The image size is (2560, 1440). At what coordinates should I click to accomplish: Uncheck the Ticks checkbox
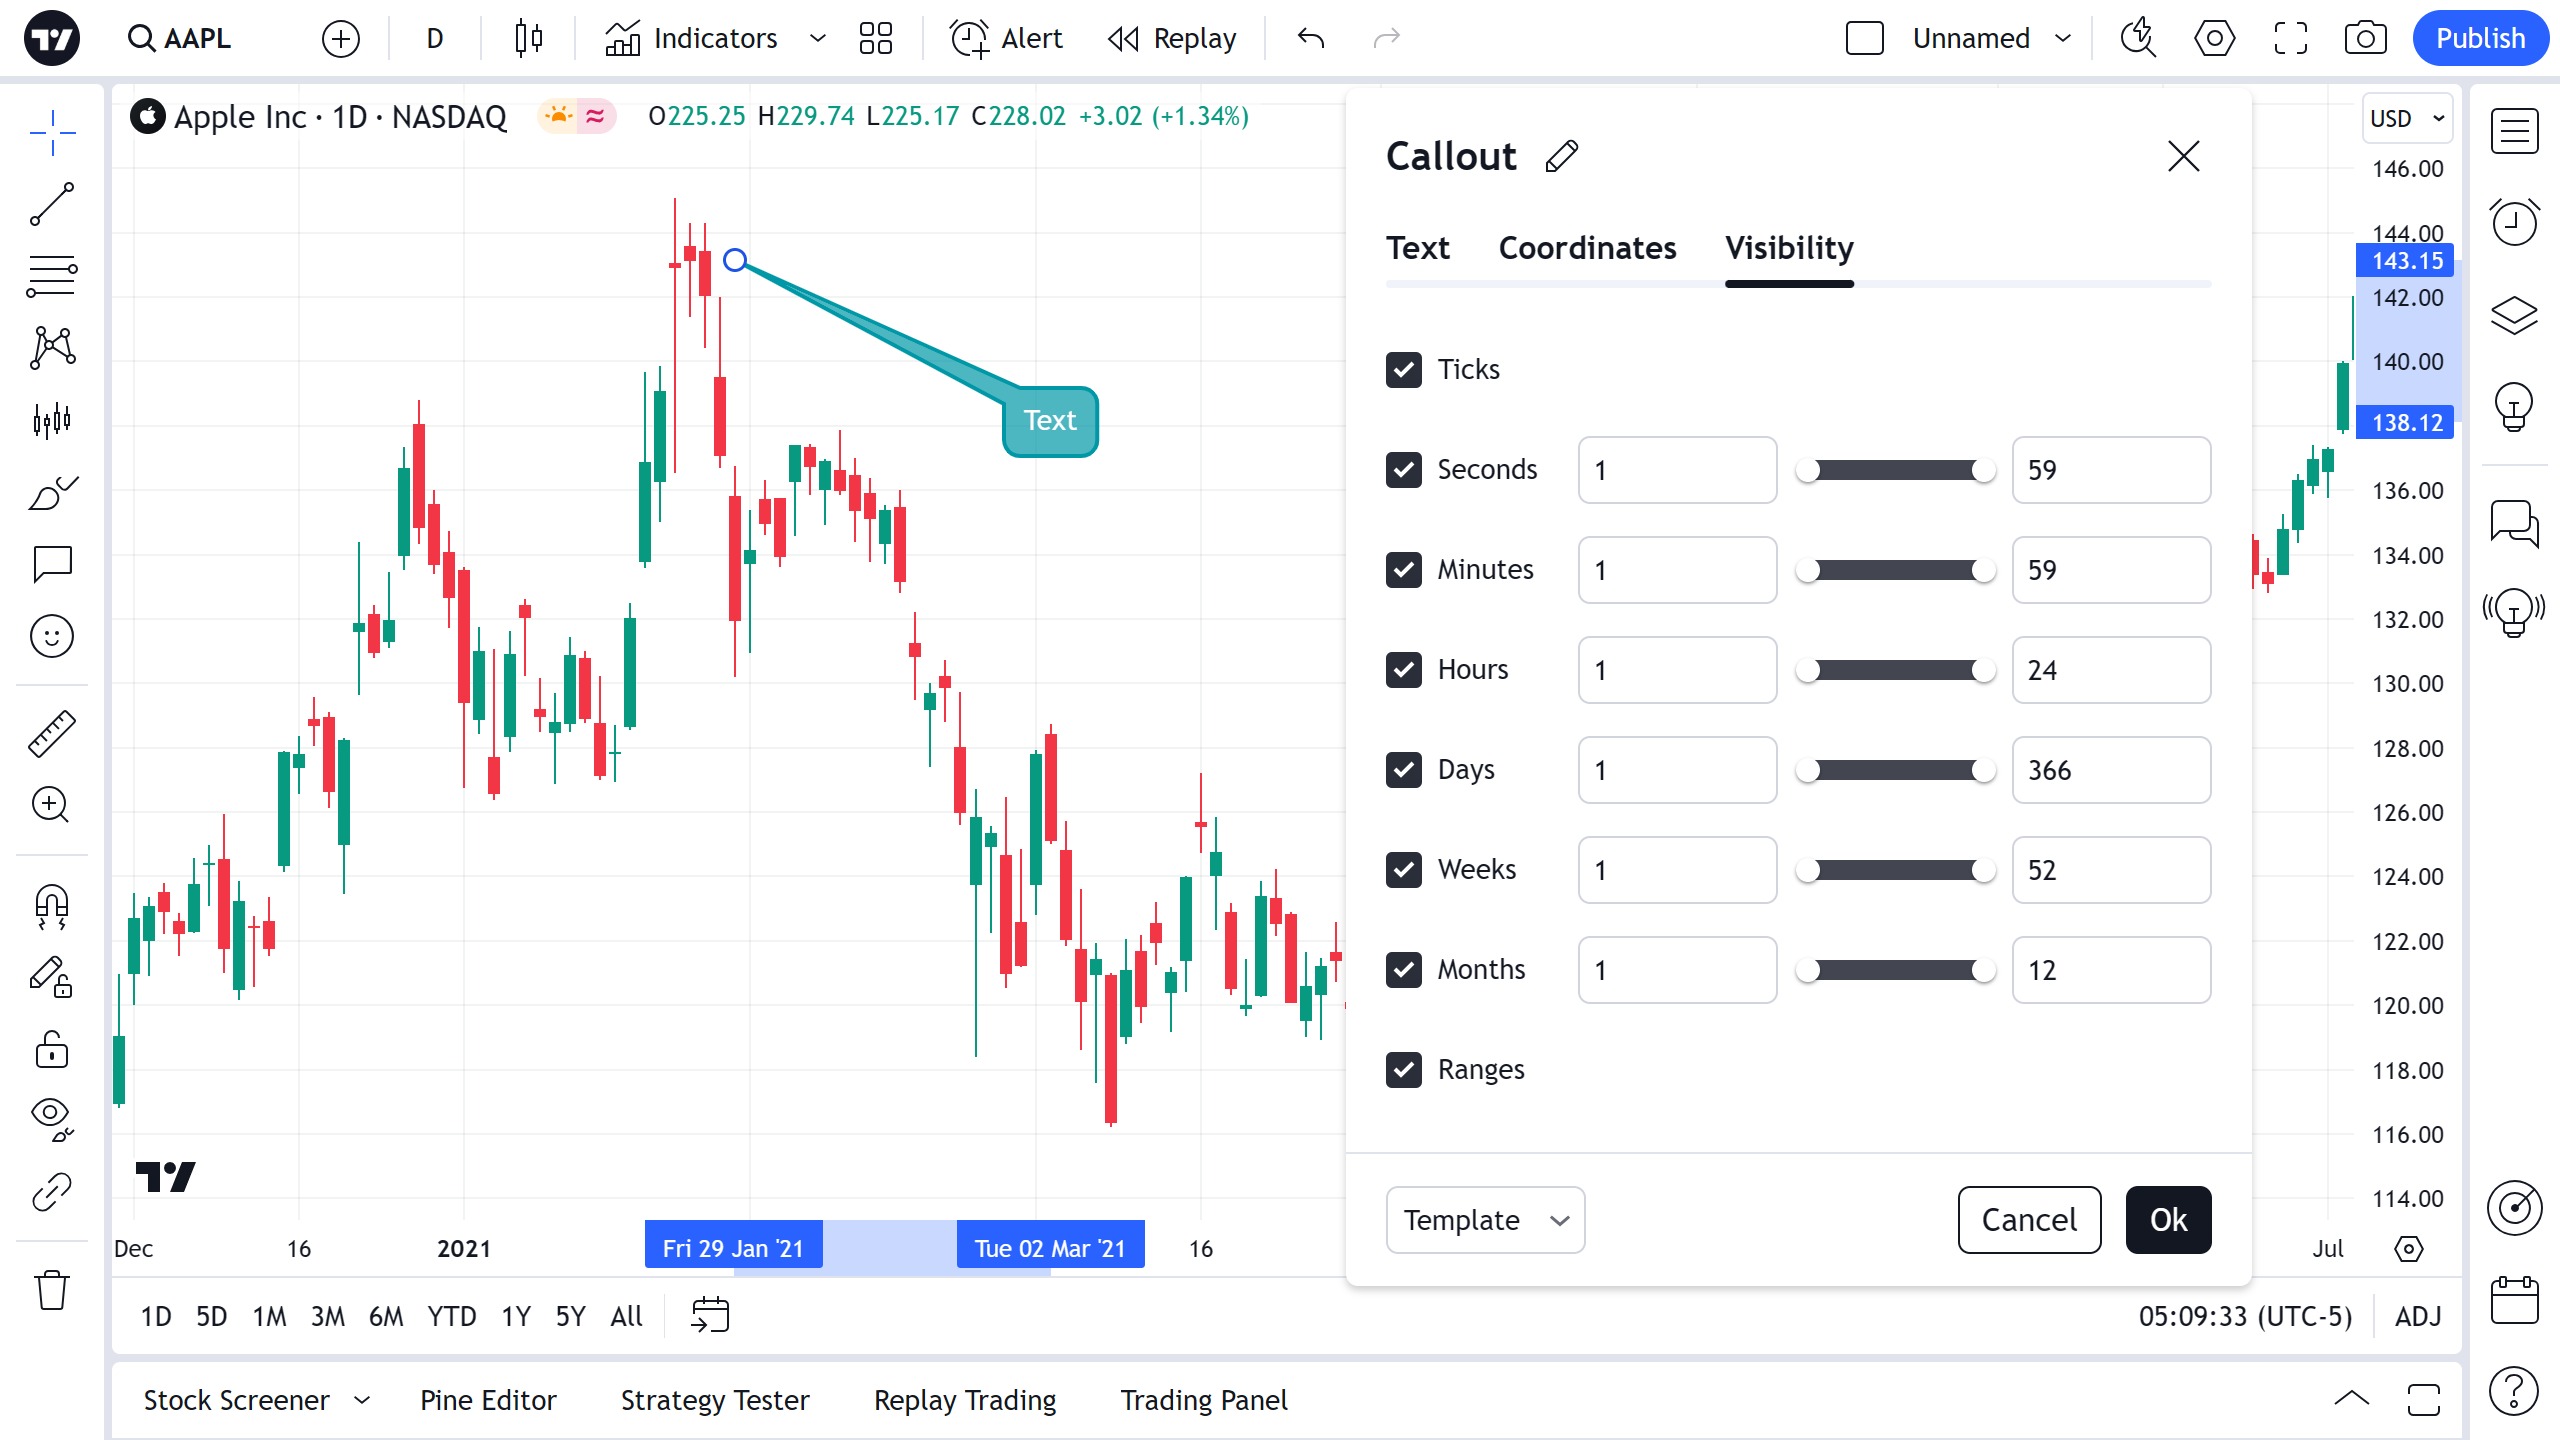pos(1404,370)
